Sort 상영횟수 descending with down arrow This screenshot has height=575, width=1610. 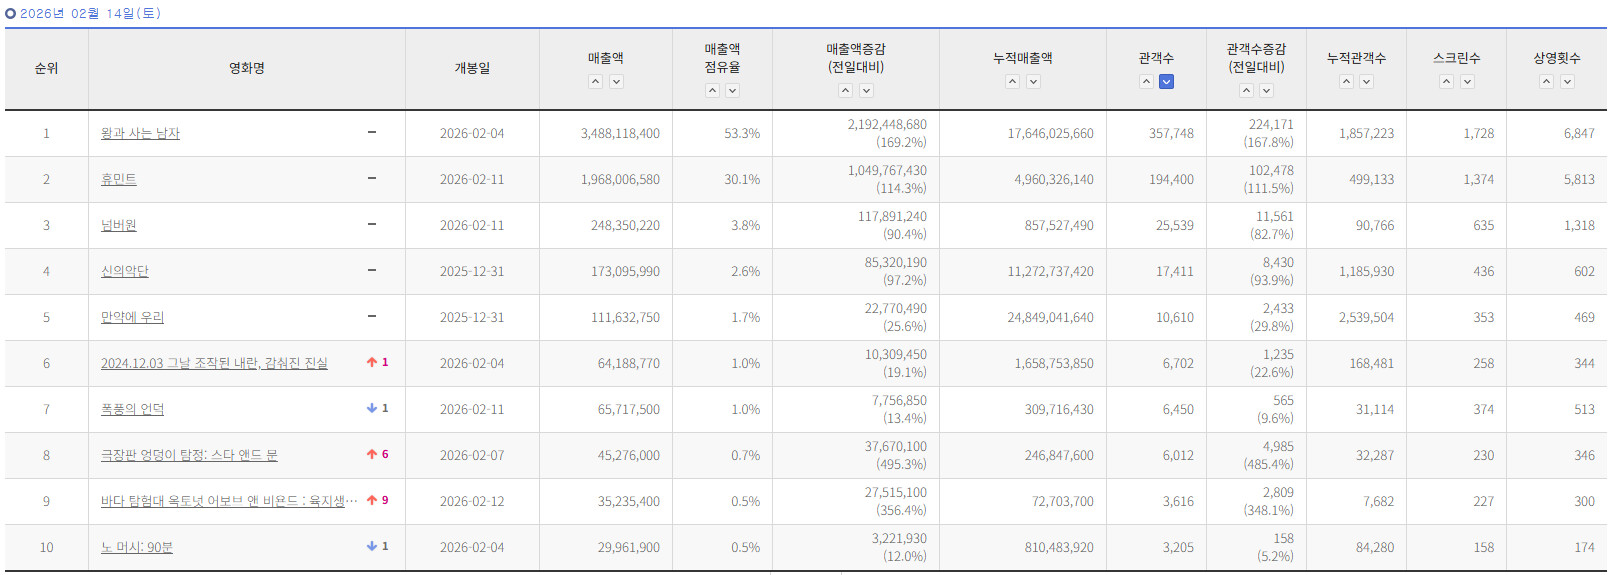tap(1567, 82)
